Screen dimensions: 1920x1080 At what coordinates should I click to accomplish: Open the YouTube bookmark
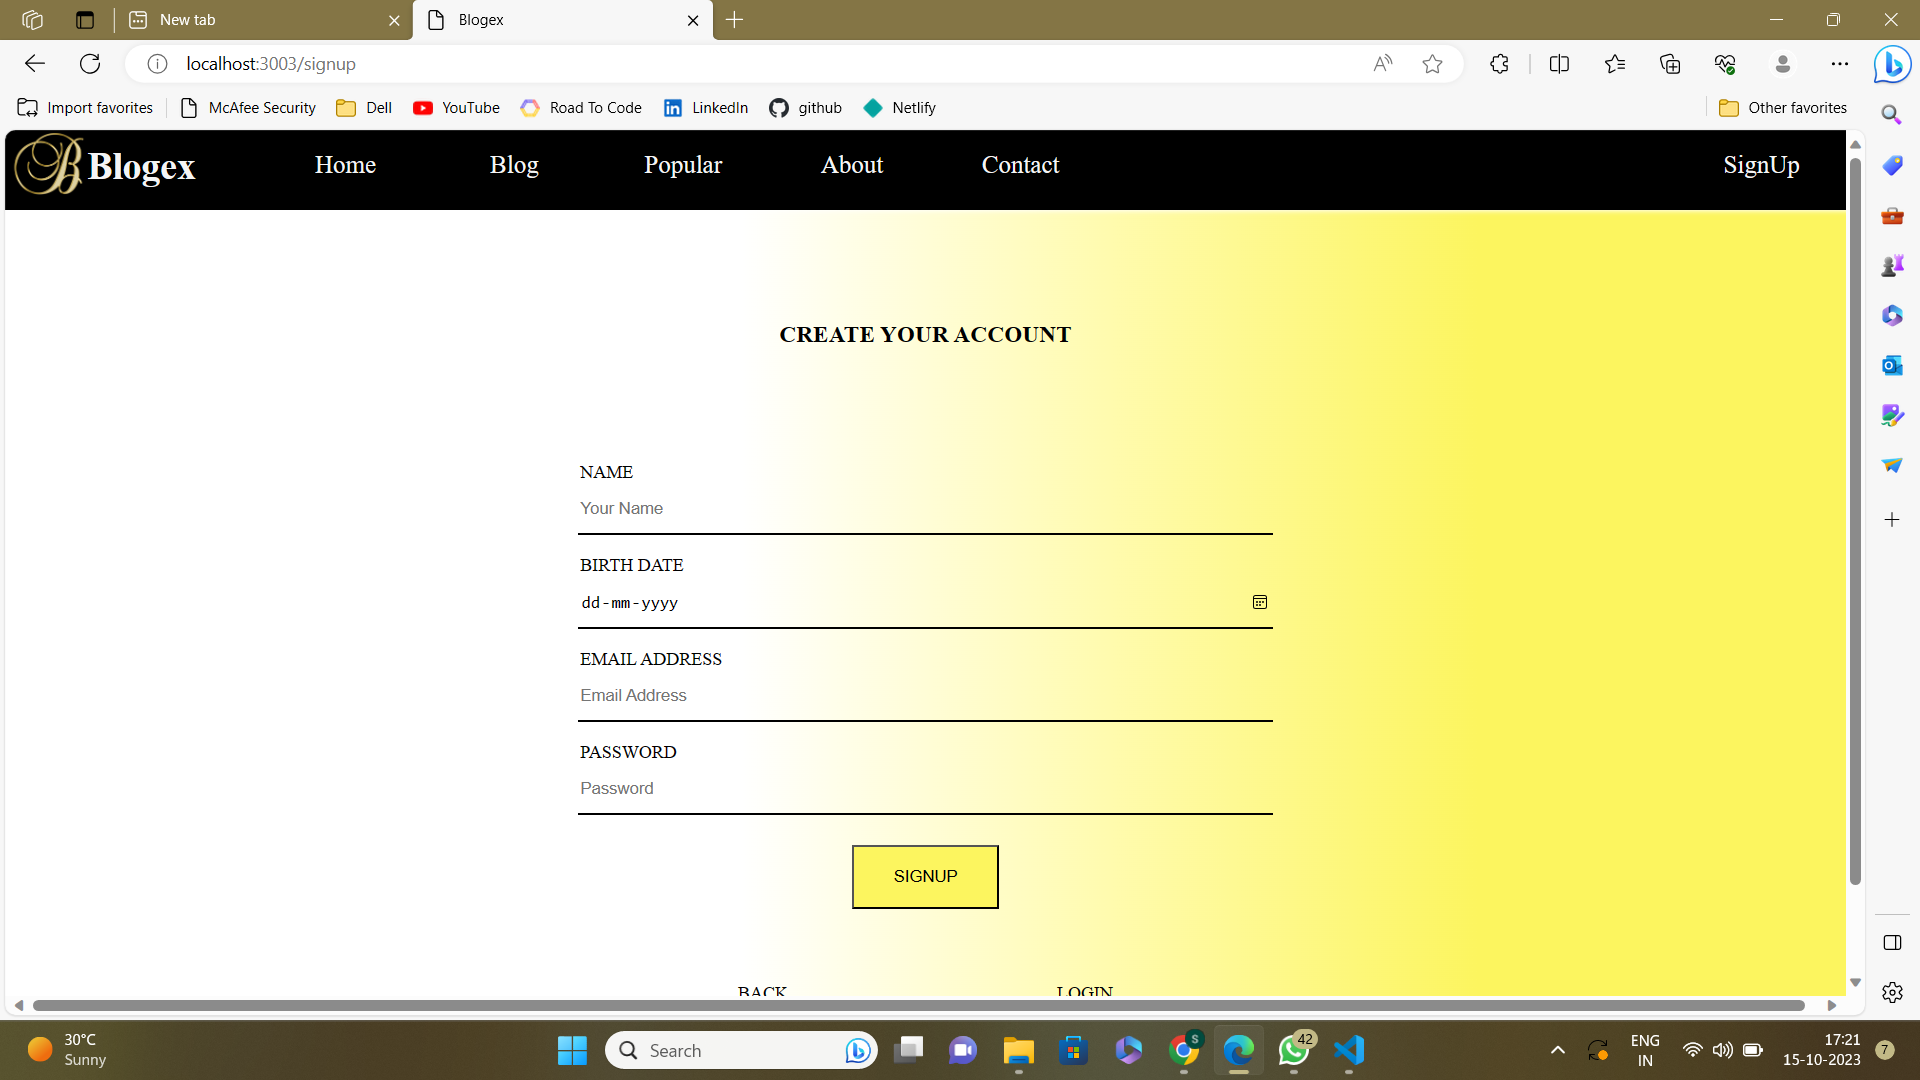pos(457,108)
